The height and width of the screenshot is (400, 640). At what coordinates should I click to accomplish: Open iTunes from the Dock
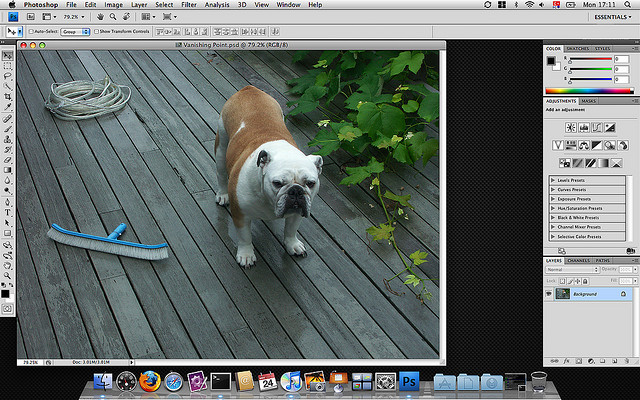291,381
